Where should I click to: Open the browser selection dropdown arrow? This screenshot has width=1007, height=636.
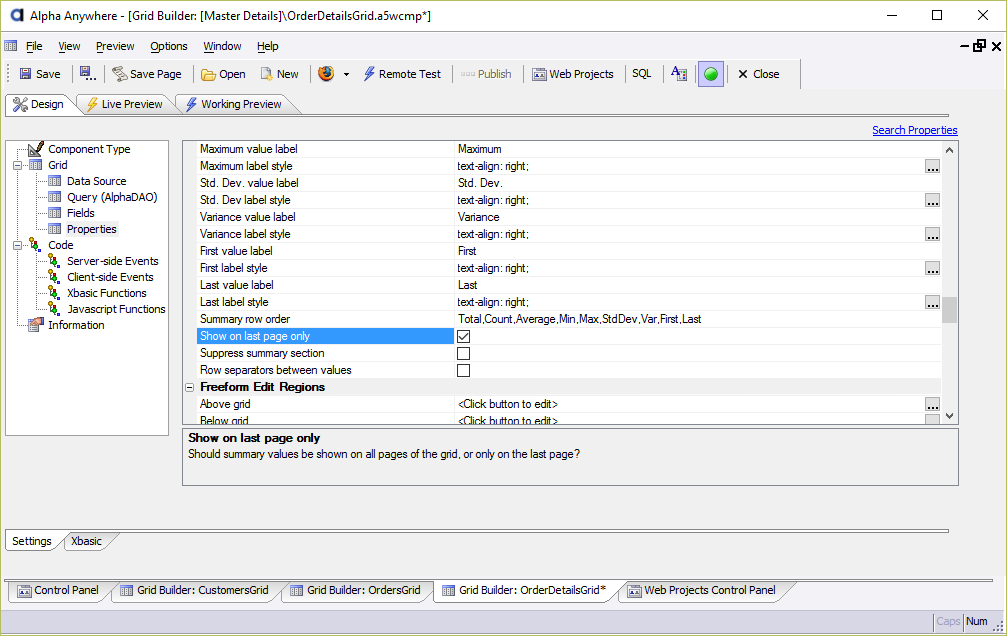pos(346,75)
